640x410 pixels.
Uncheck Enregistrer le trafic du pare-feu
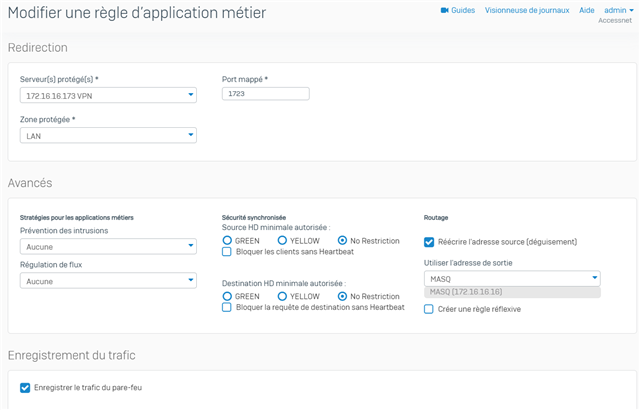pyautogui.click(x=25, y=388)
